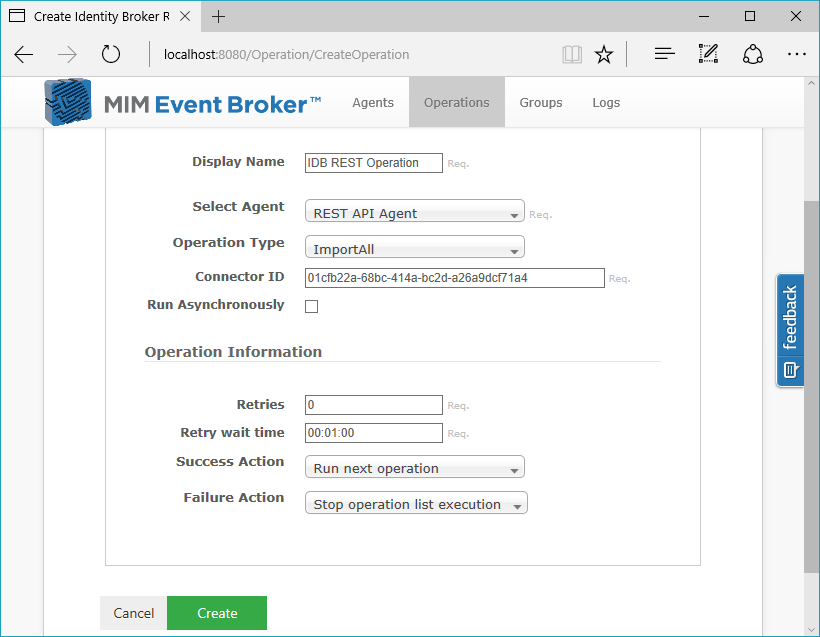Click the MIM Event Broker logo
The width and height of the screenshot is (820, 637).
point(183,103)
